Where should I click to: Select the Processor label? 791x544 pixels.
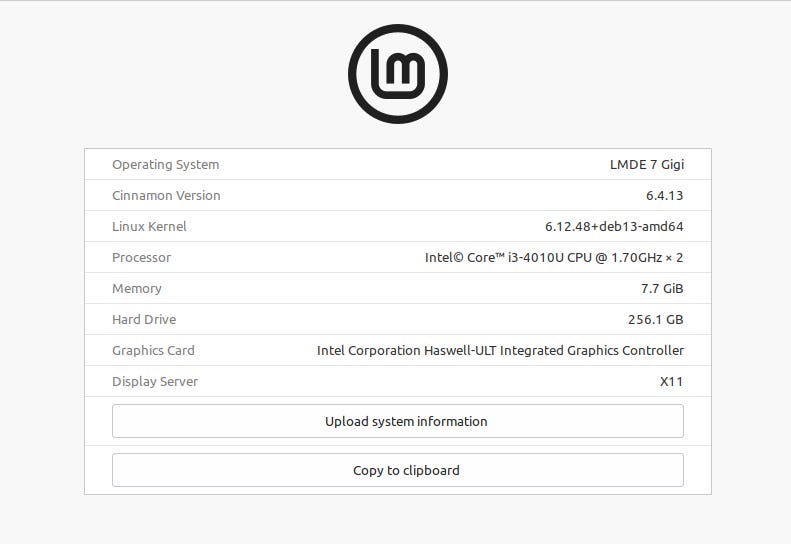tap(141, 257)
